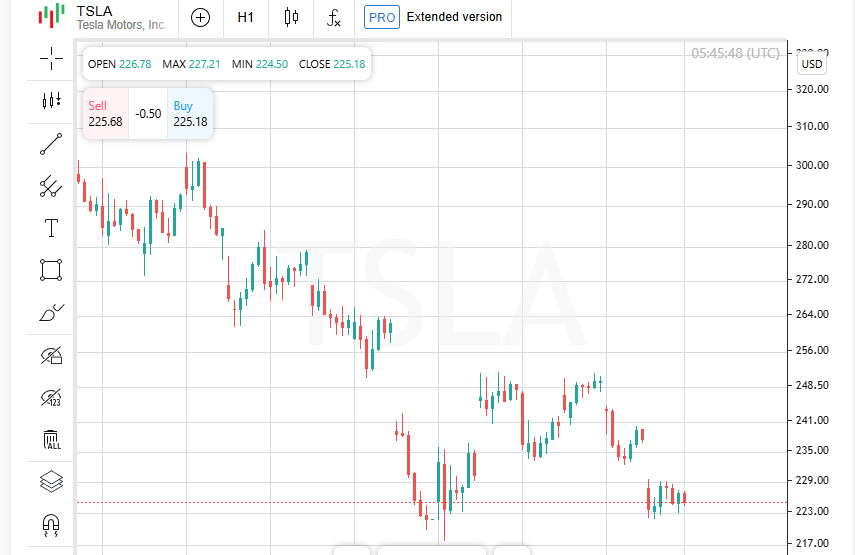Image resolution: width=855 pixels, height=555 pixels.
Task: Toggle the magnet snap mode
Action: (51, 524)
